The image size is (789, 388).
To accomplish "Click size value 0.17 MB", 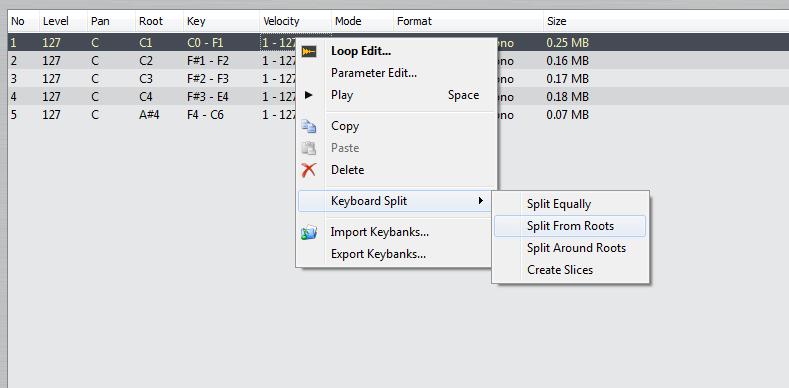I will (x=568, y=79).
